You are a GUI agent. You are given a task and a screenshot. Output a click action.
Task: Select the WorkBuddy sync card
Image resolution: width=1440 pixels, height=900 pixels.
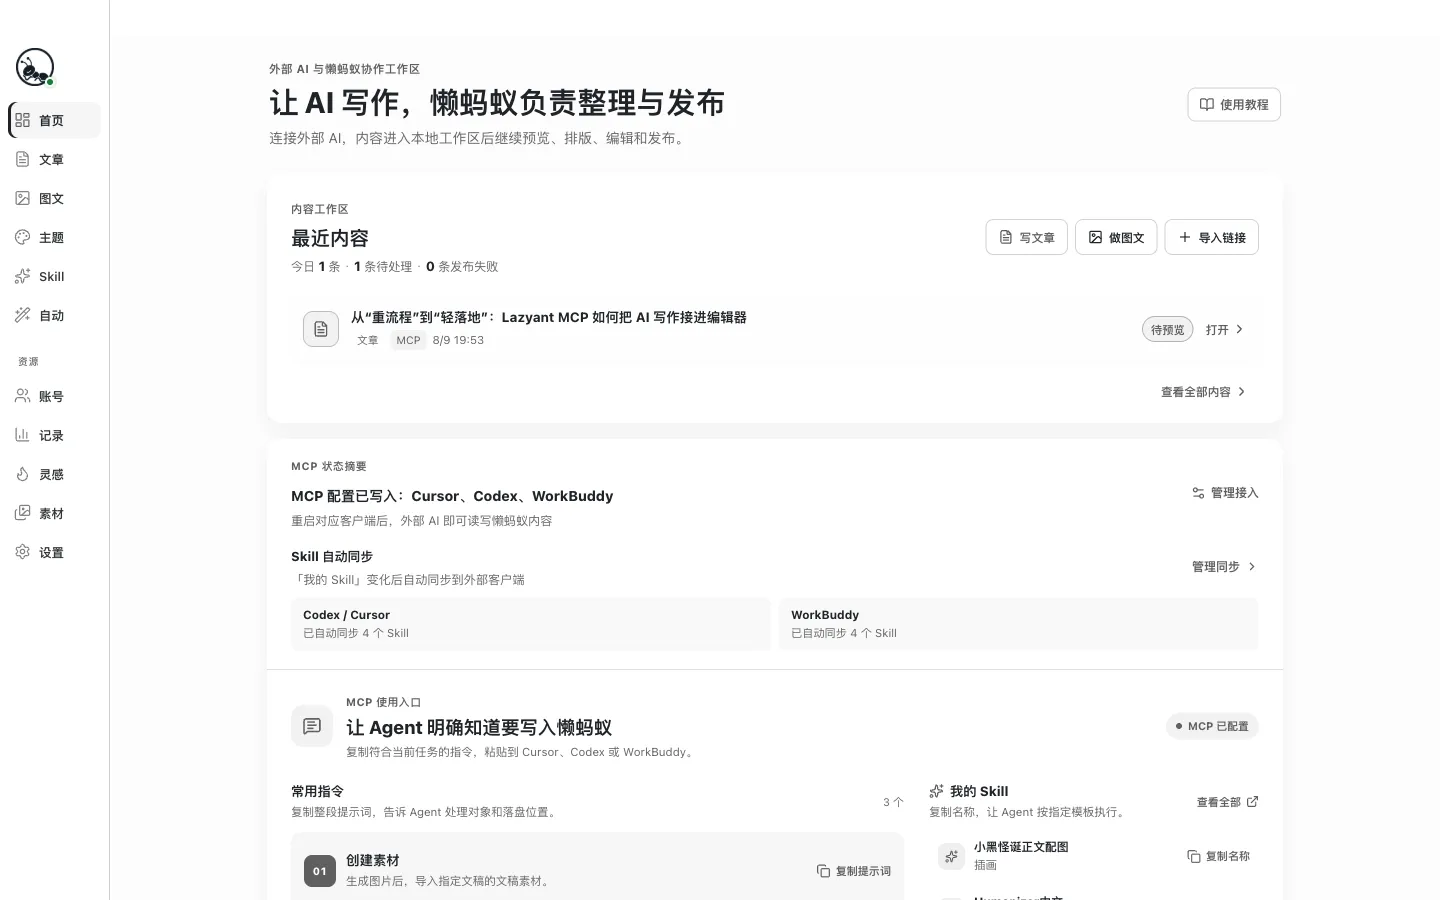pyautogui.click(x=1019, y=624)
